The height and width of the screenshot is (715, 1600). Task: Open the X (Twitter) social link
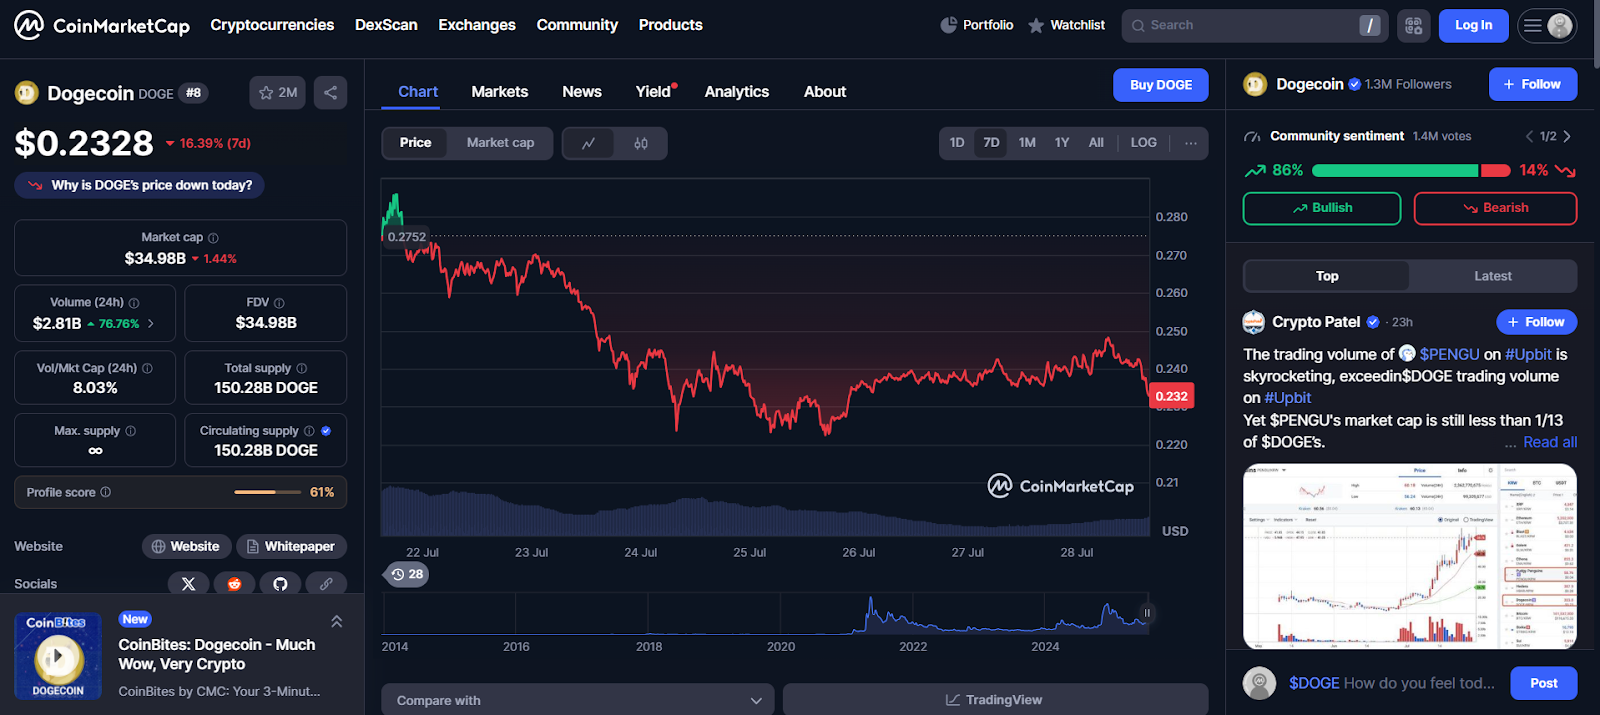coord(188,584)
